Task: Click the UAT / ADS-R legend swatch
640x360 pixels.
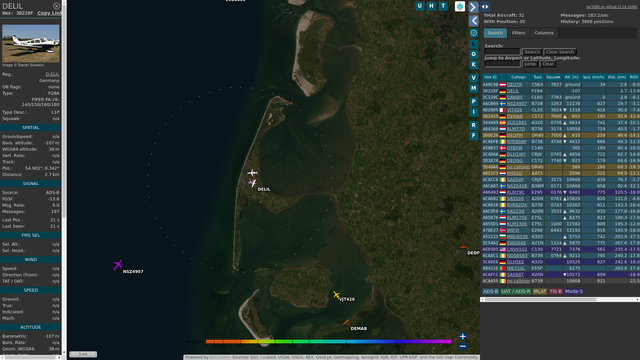Action: (x=516, y=291)
